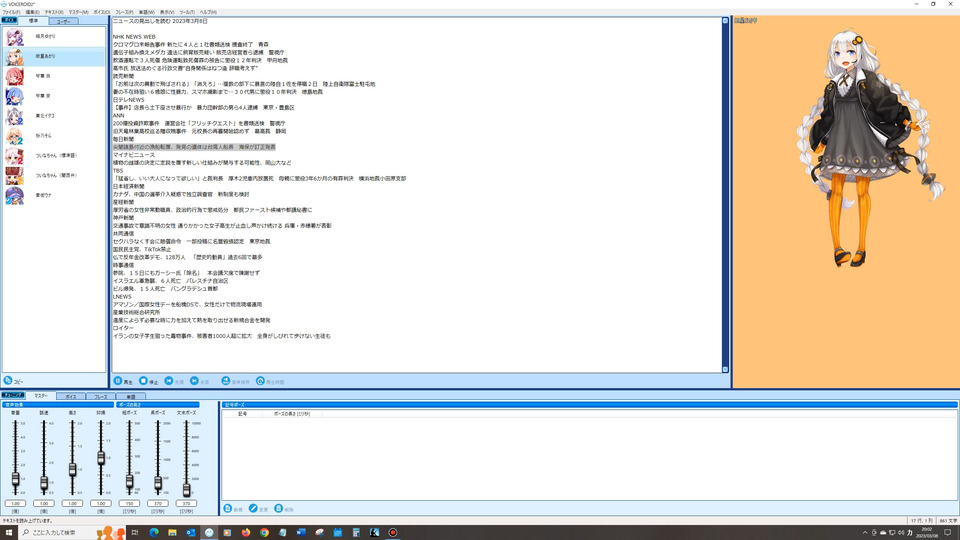Open Firefox from the taskbar

246,533
